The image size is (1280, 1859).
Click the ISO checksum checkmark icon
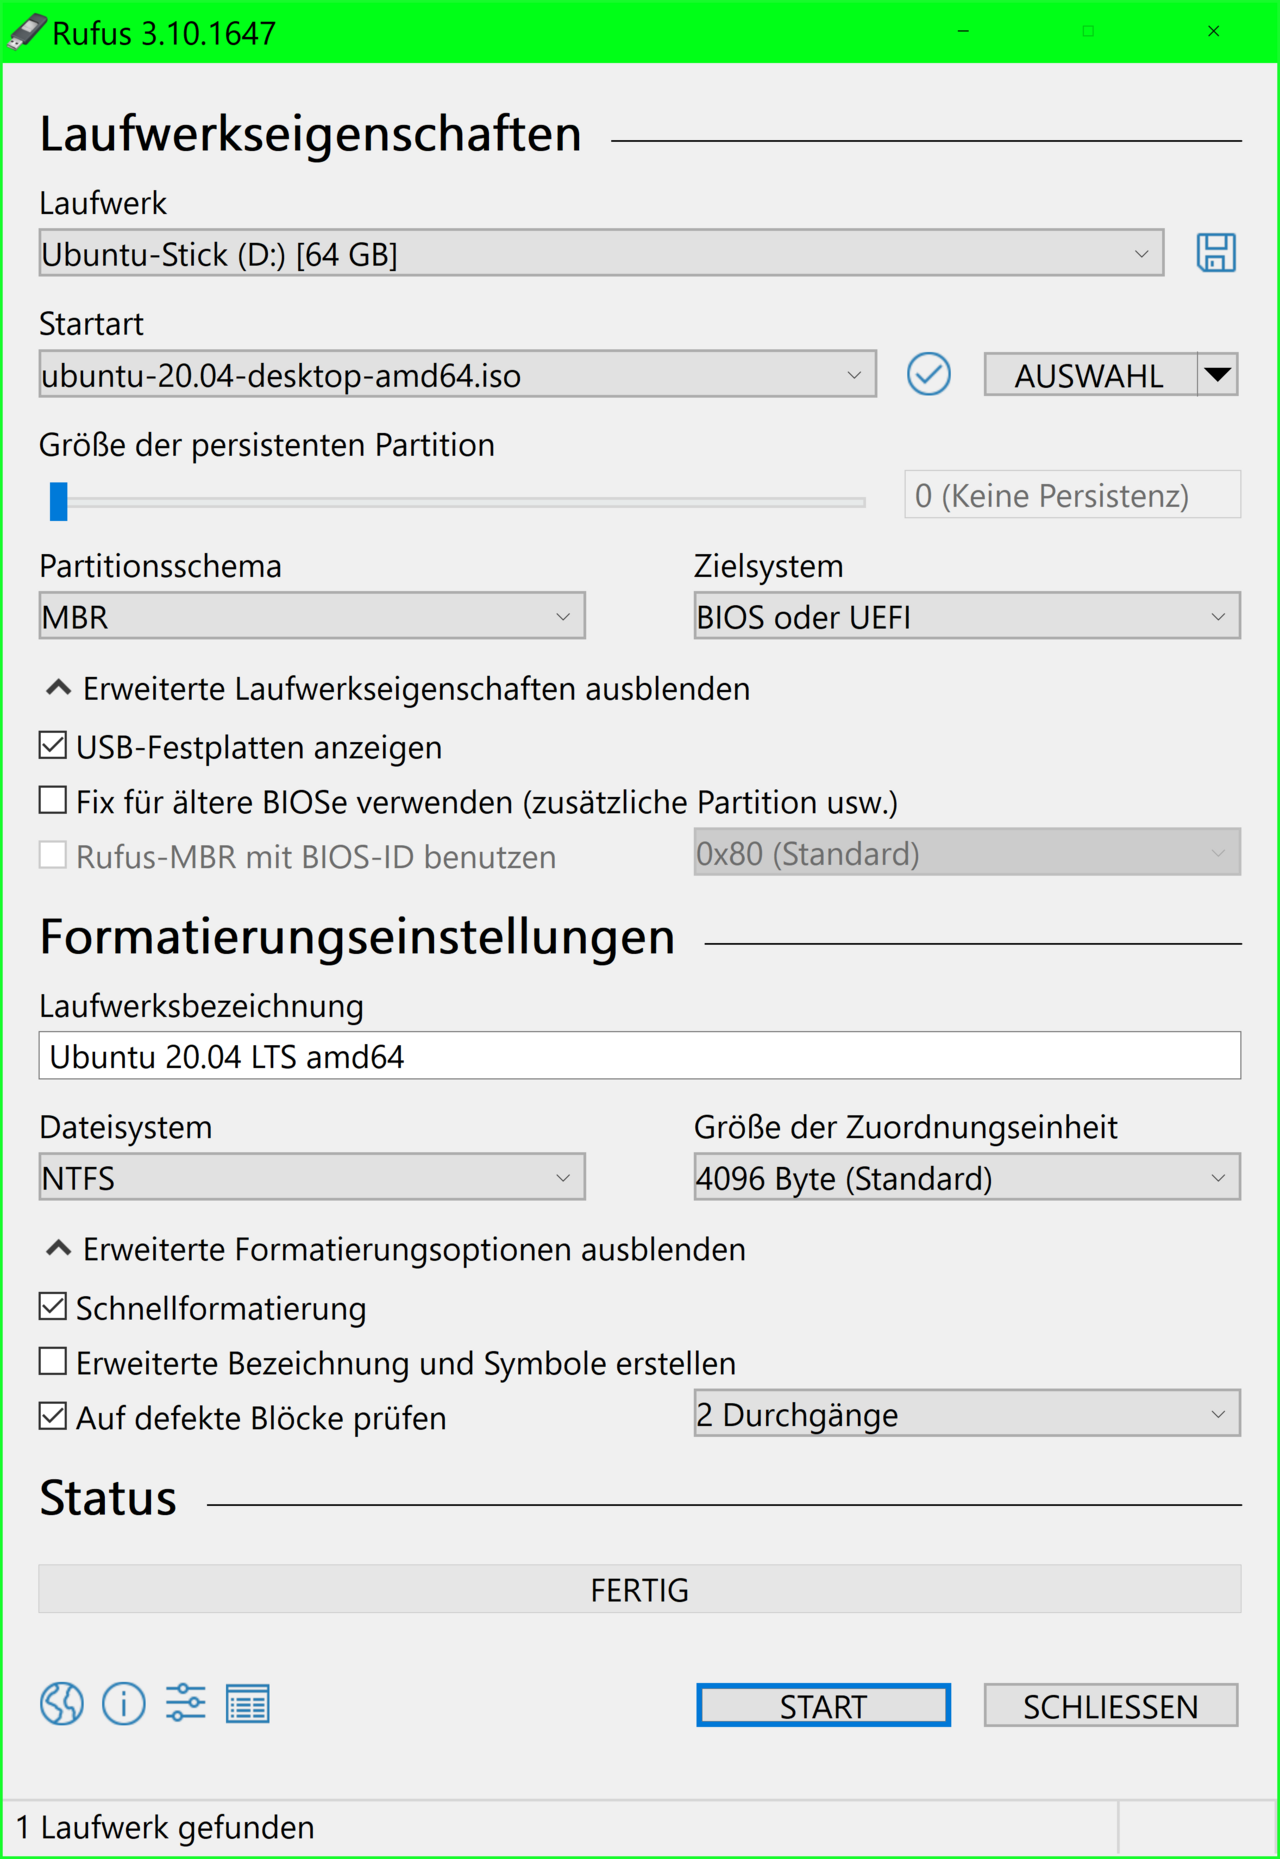(x=928, y=375)
